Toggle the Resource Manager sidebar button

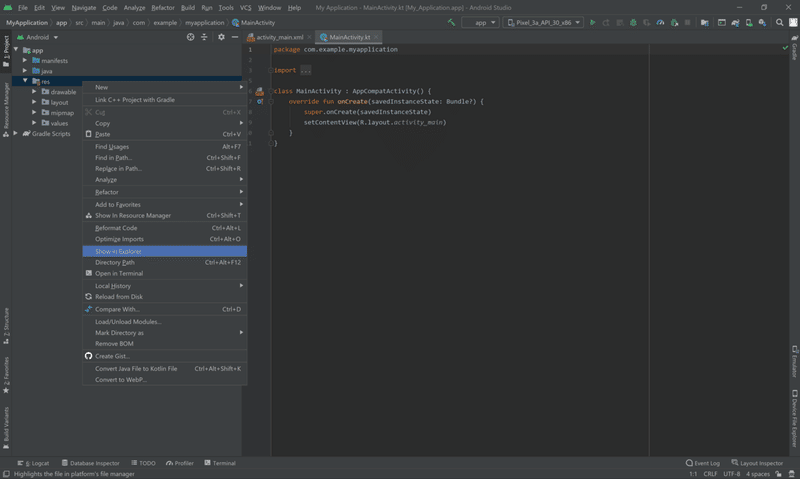pyautogui.click(x=6, y=110)
